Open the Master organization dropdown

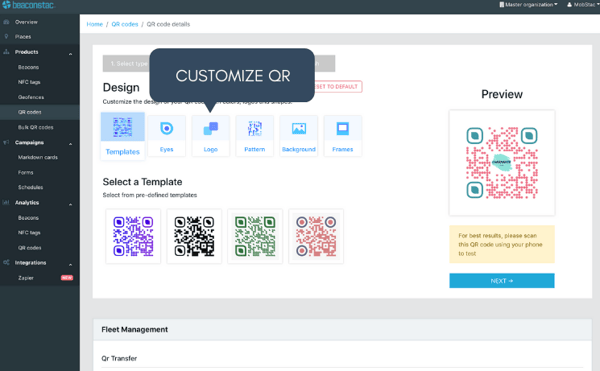pos(528,5)
